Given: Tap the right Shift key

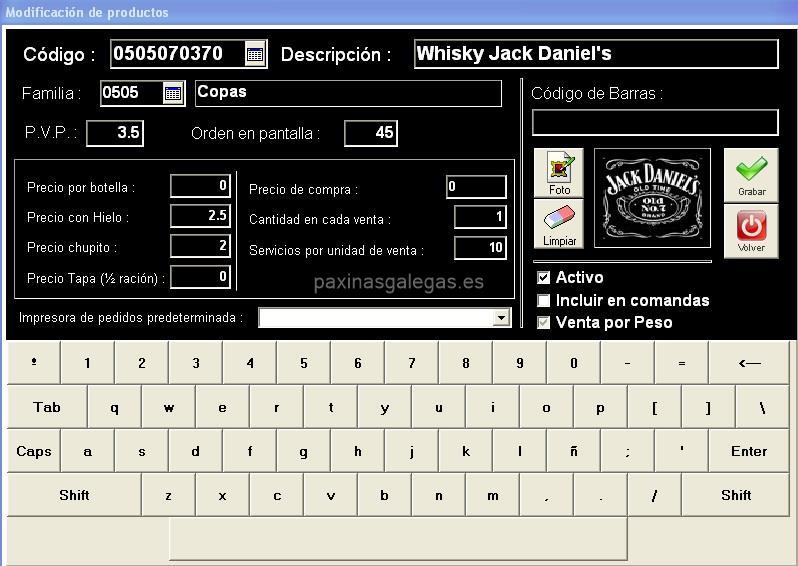Looking at the screenshot, I should pyautogui.click(x=735, y=495).
